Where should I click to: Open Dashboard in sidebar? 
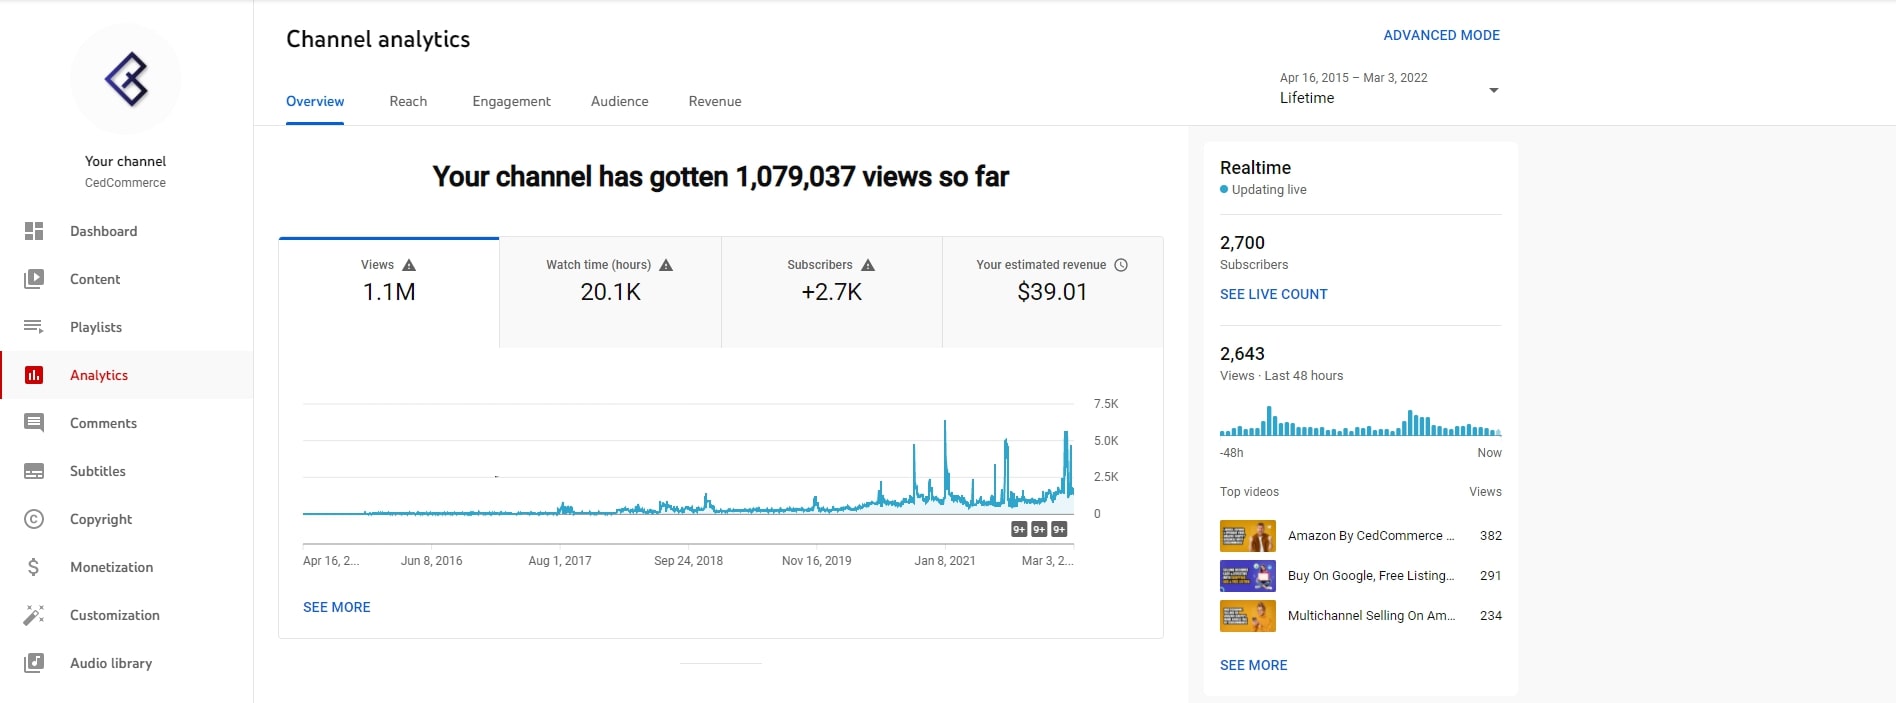point(126,231)
